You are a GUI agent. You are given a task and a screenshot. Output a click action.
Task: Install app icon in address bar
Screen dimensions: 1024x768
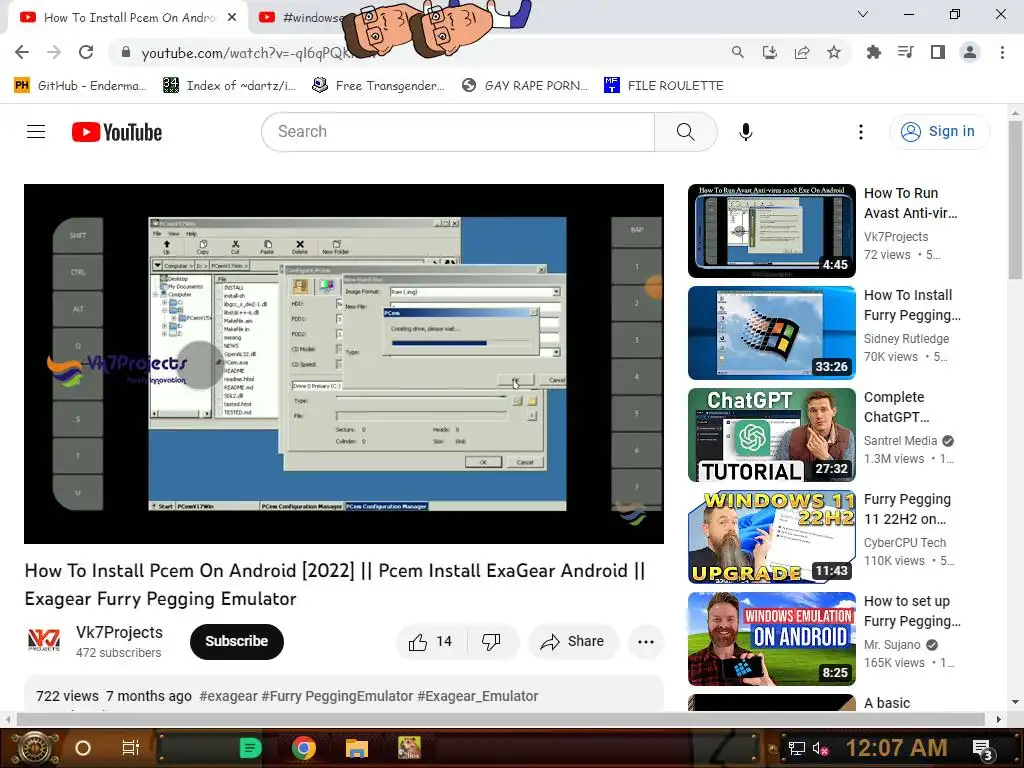[770, 52]
